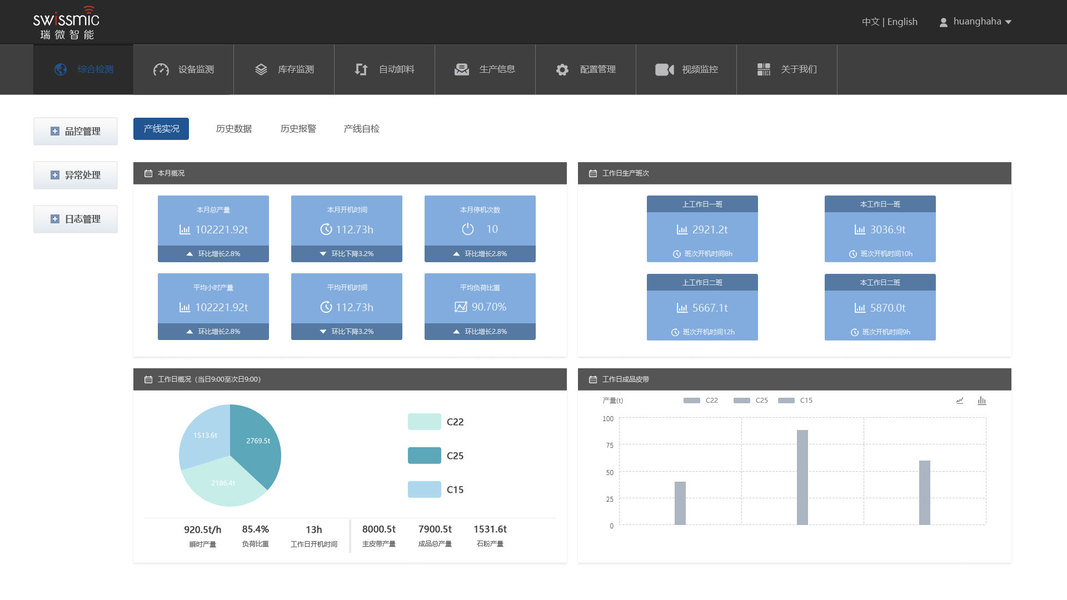Click the clock icon next to 班次开机时间10h
The height and width of the screenshot is (600, 1067).
click(x=853, y=254)
